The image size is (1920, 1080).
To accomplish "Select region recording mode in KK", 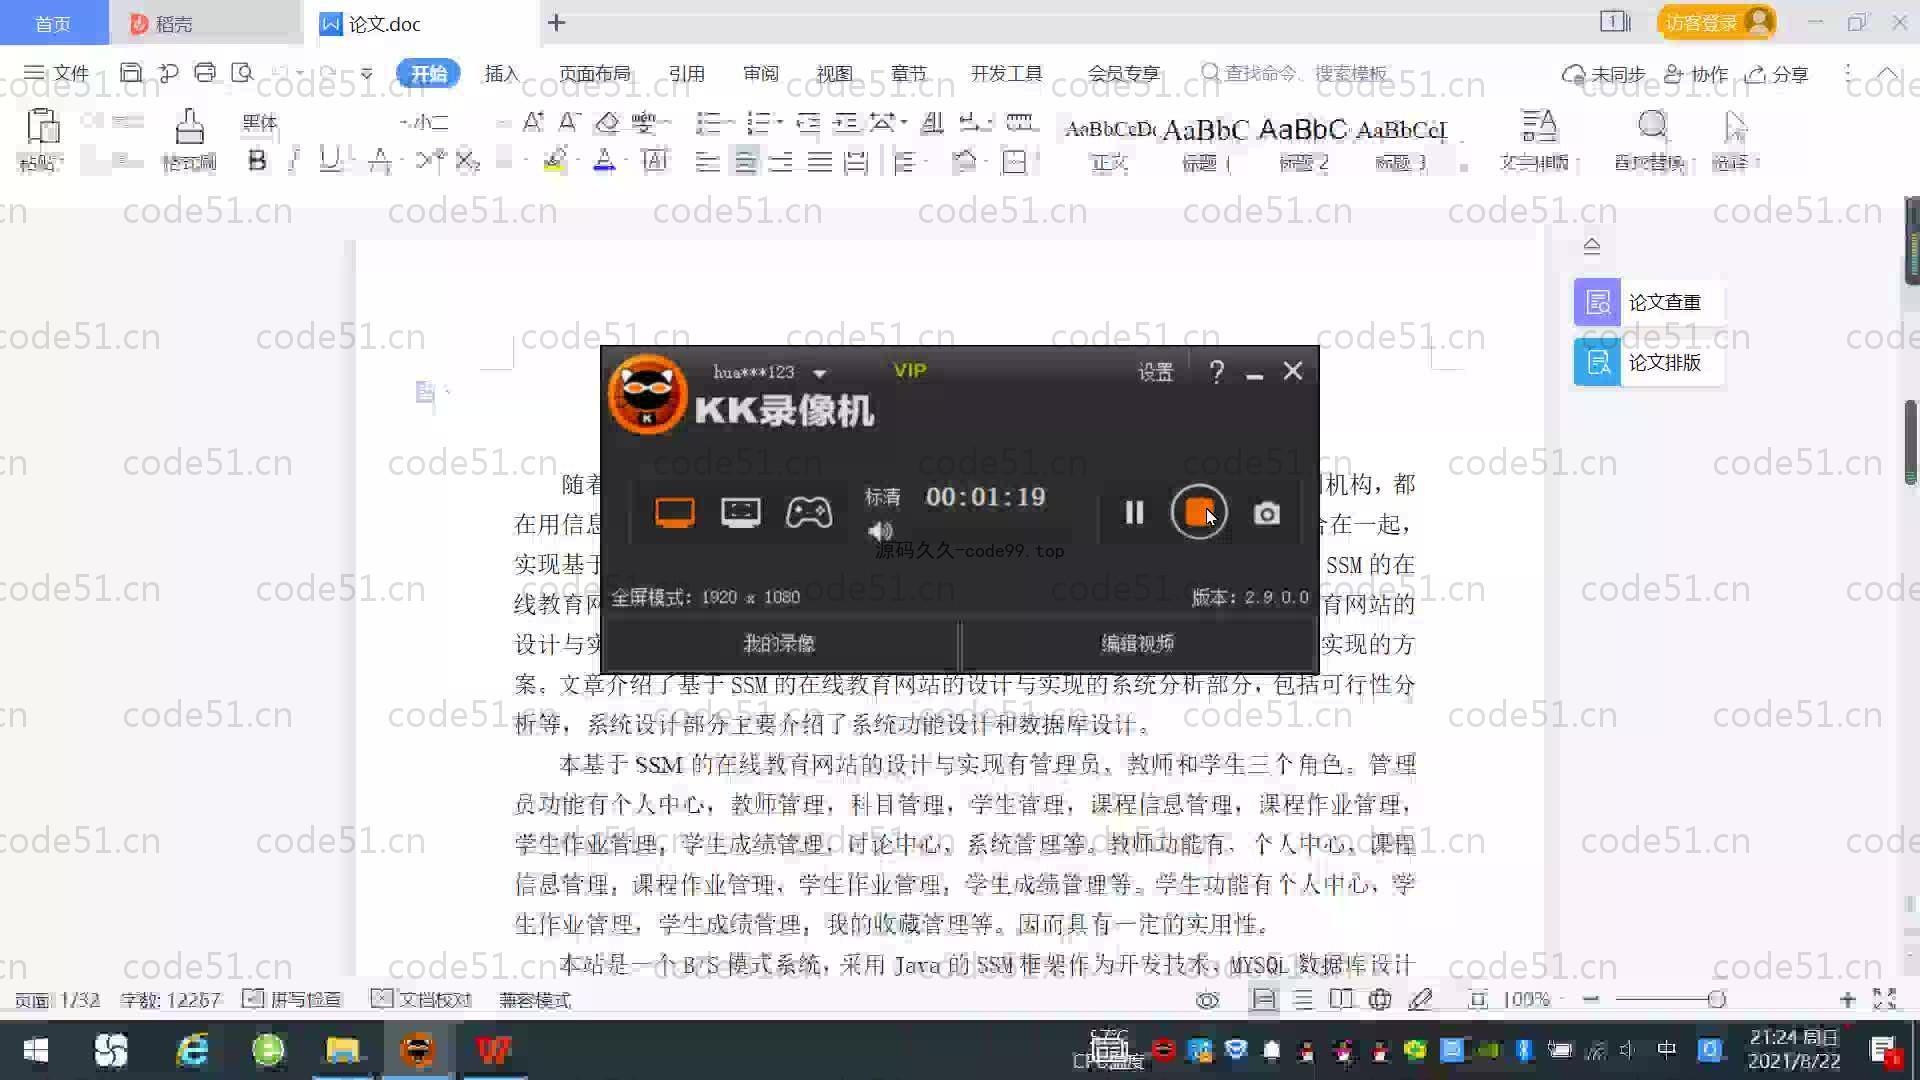I will click(x=740, y=513).
